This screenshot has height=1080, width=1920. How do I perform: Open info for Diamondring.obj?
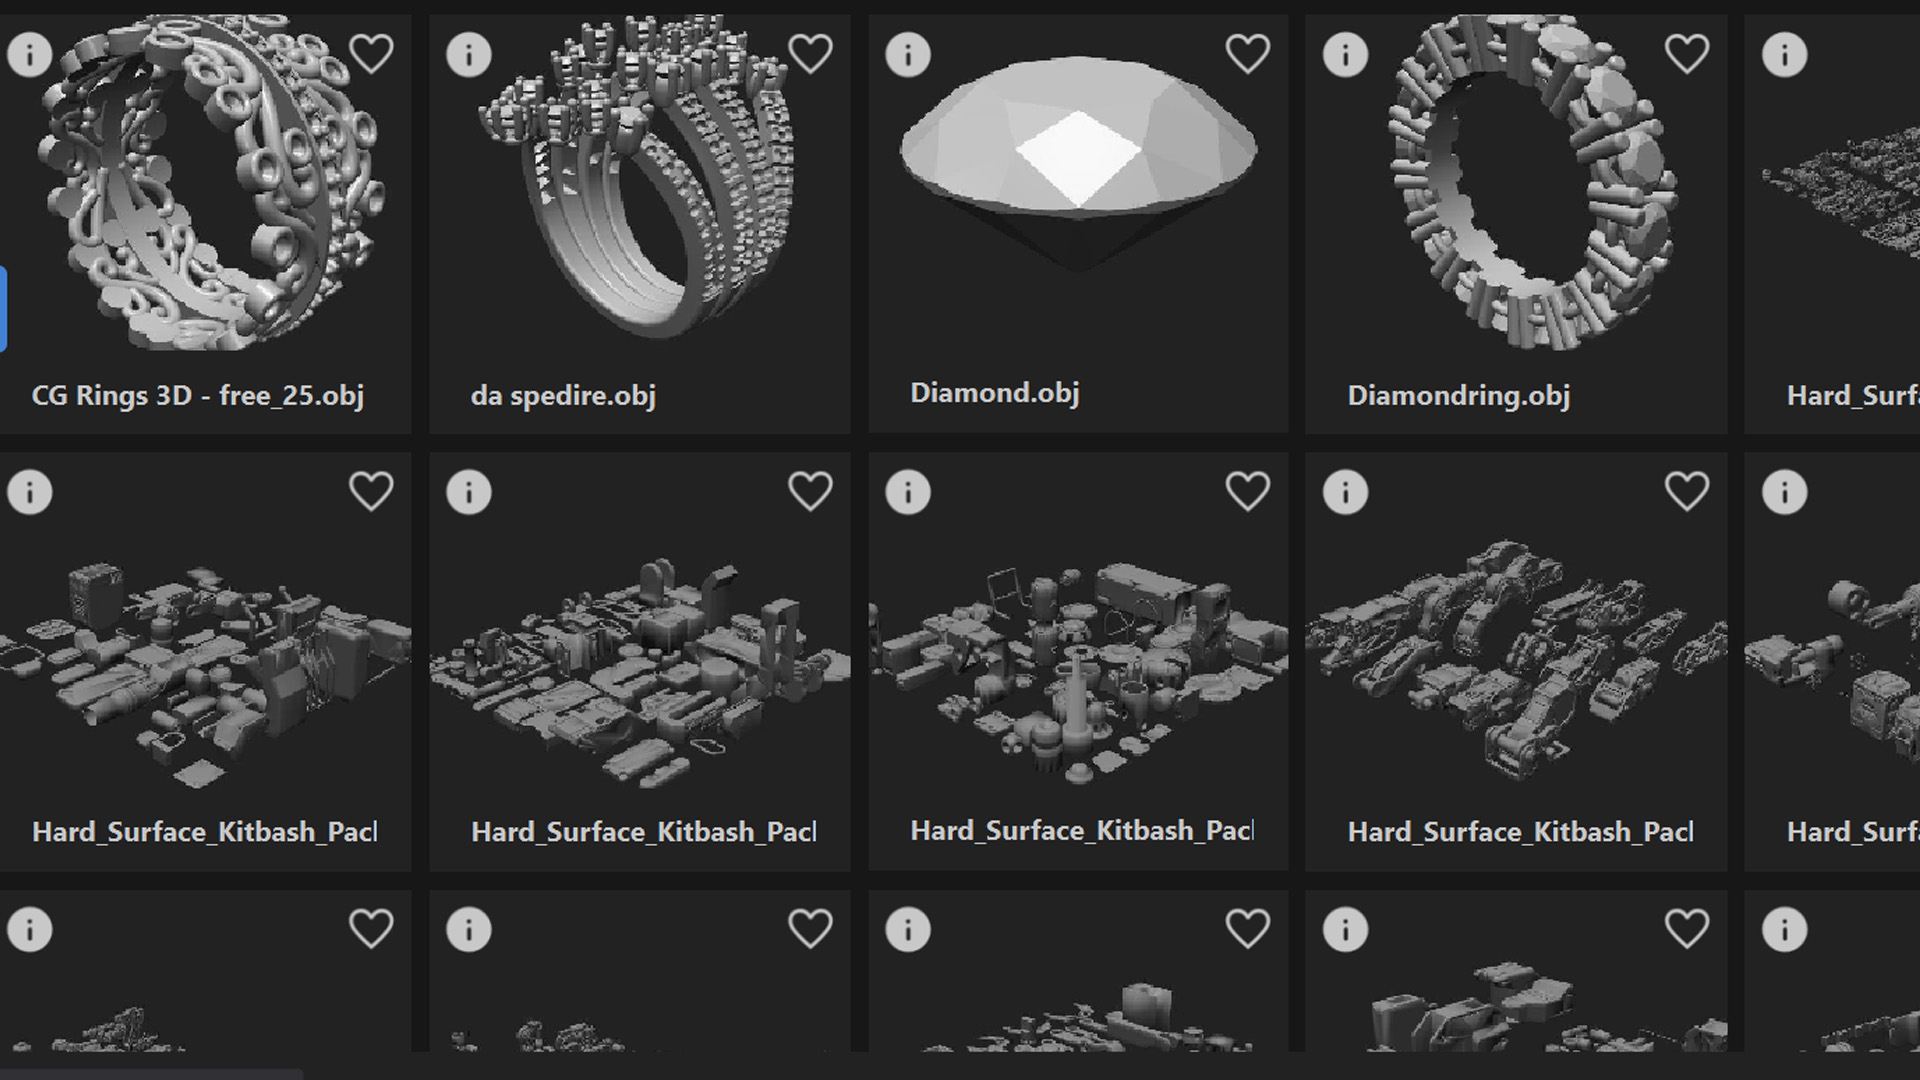pos(1346,54)
